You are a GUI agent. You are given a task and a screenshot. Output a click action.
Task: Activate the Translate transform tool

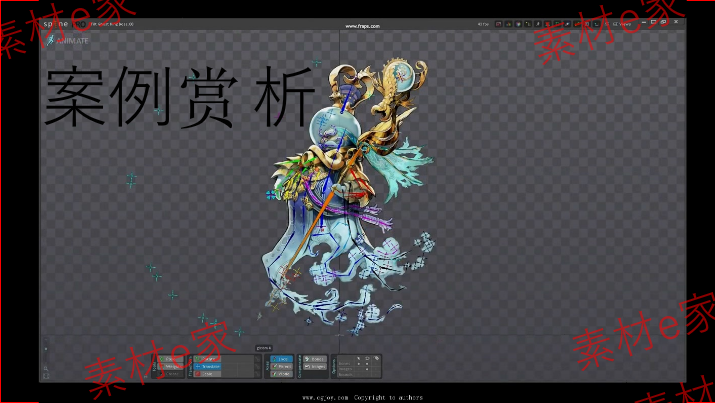coord(207,367)
